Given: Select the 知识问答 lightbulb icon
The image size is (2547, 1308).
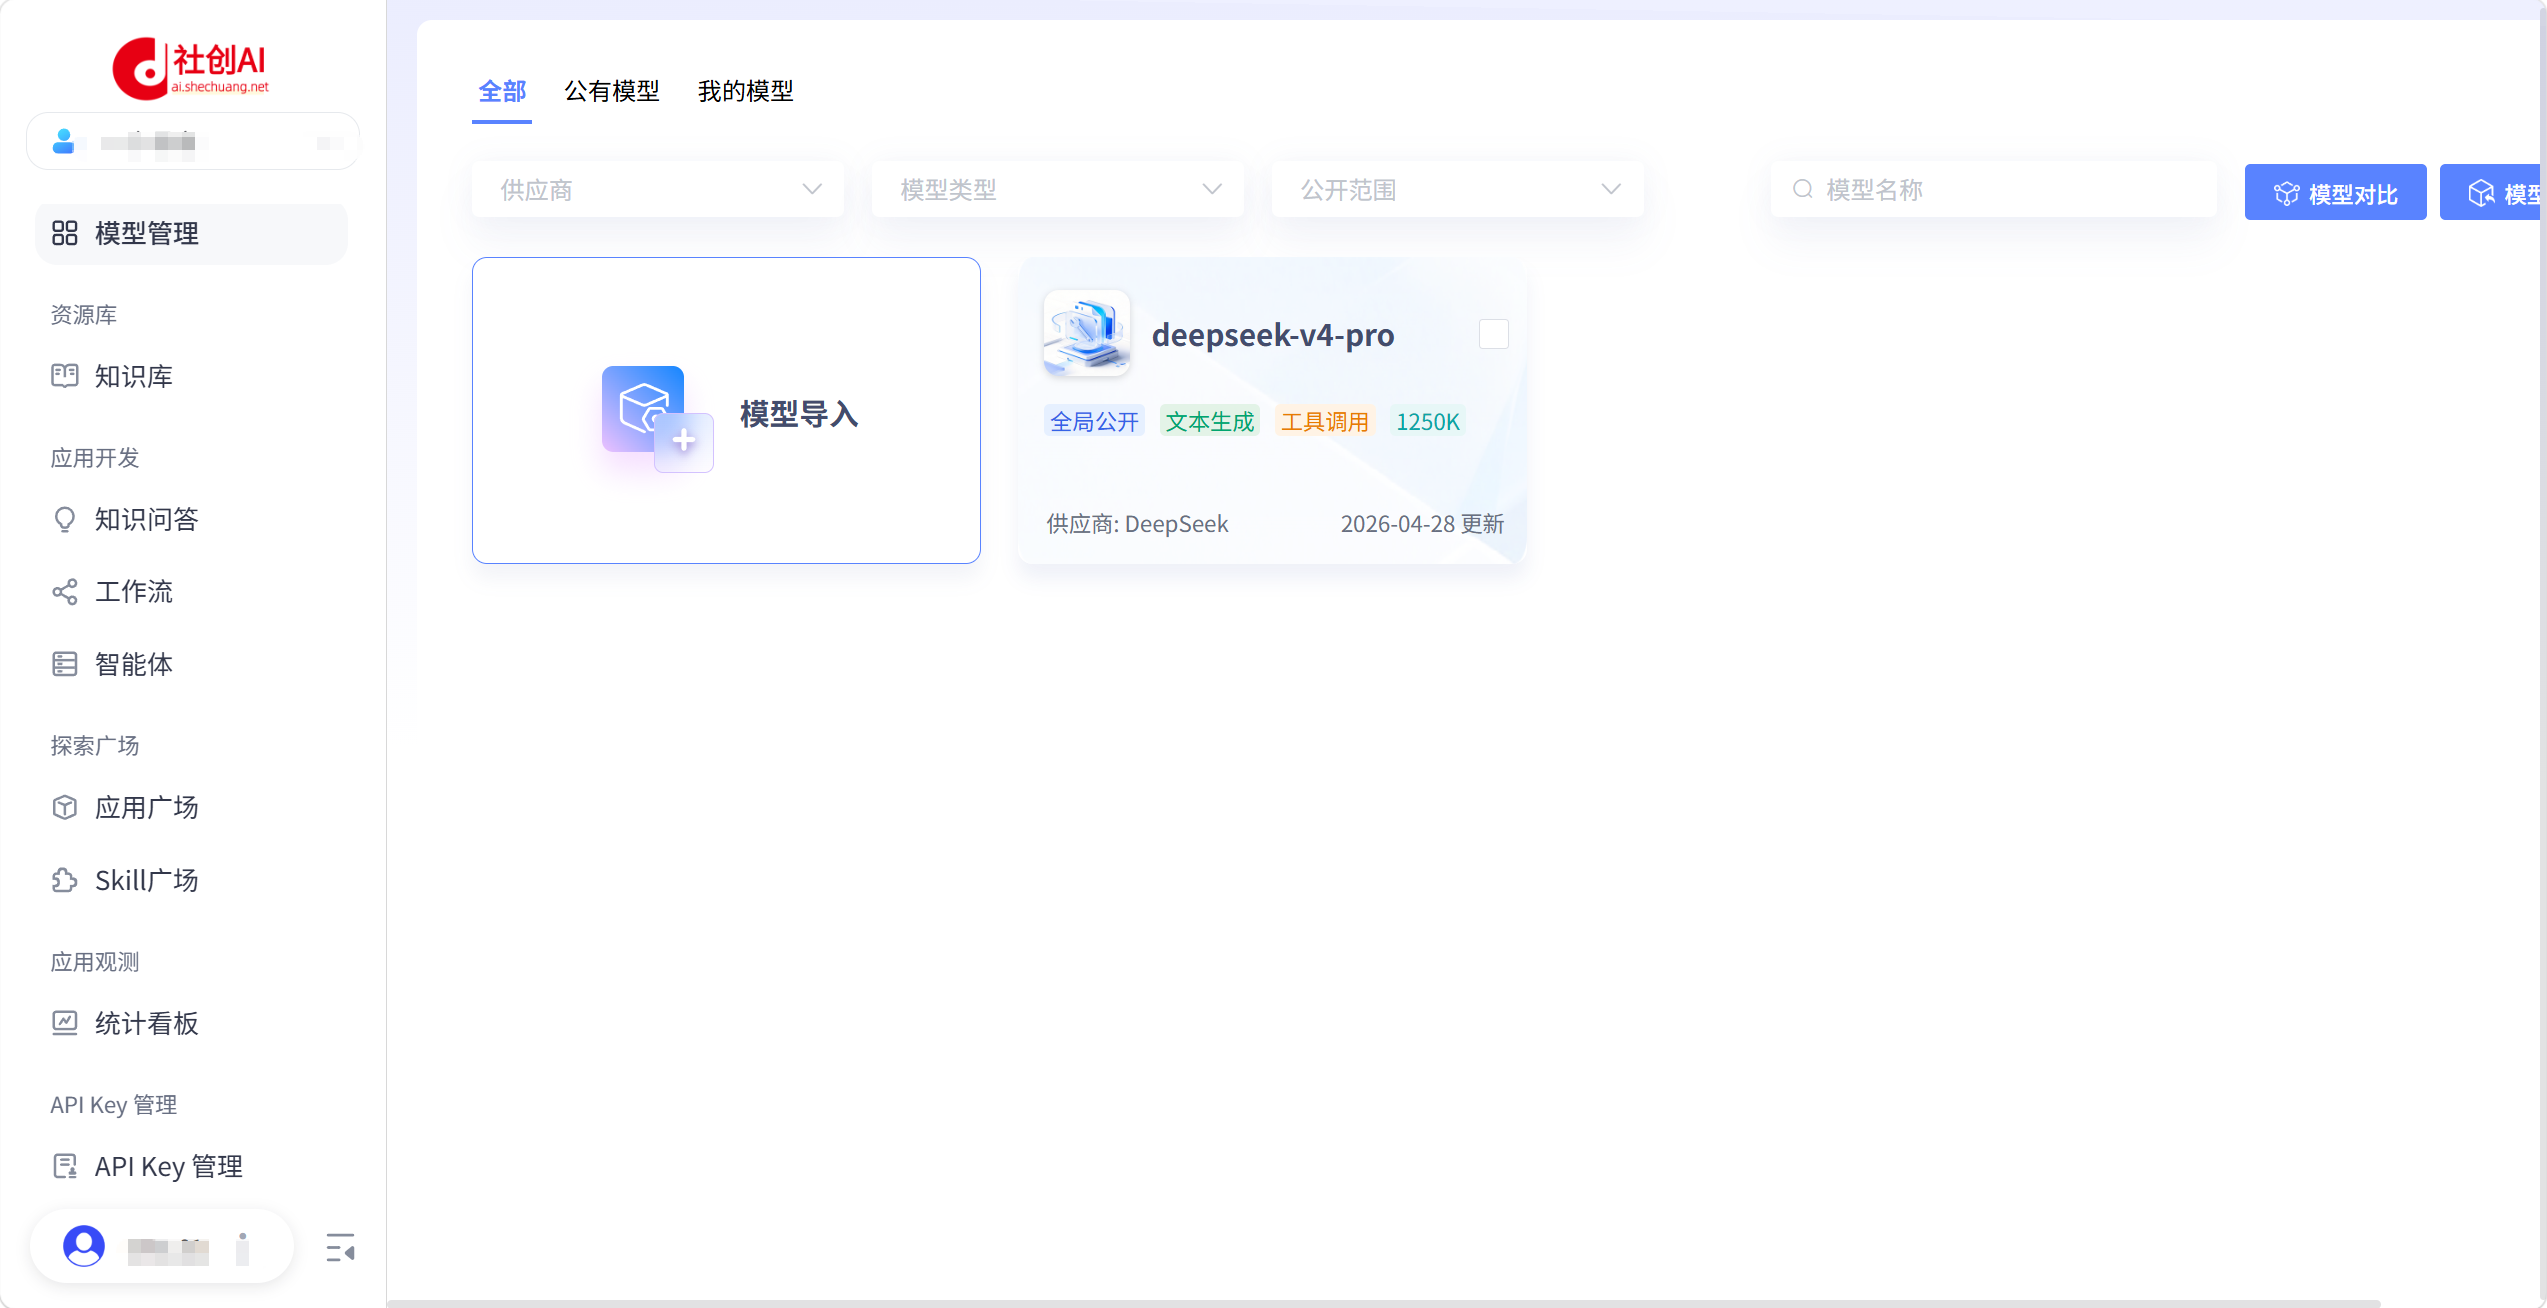Looking at the screenshot, I should pos(65,519).
